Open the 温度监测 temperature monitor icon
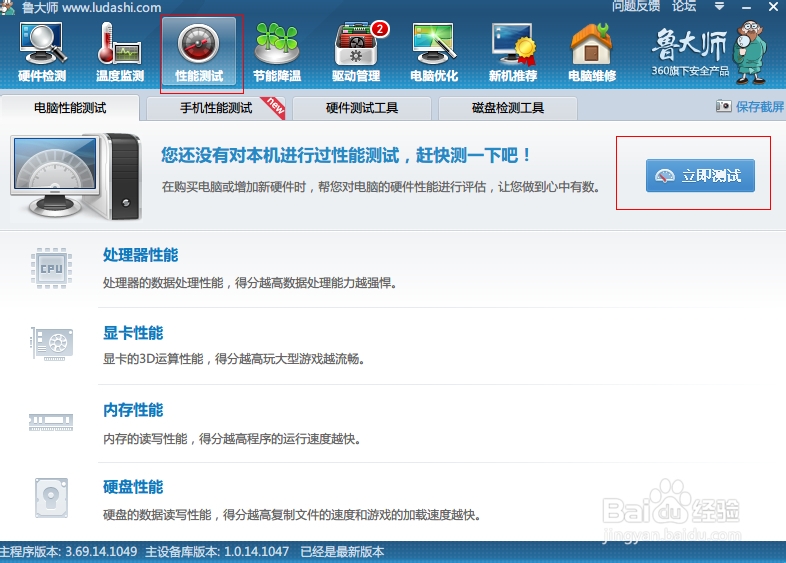Viewport: 786px width, 563px height. pos(120,53)
